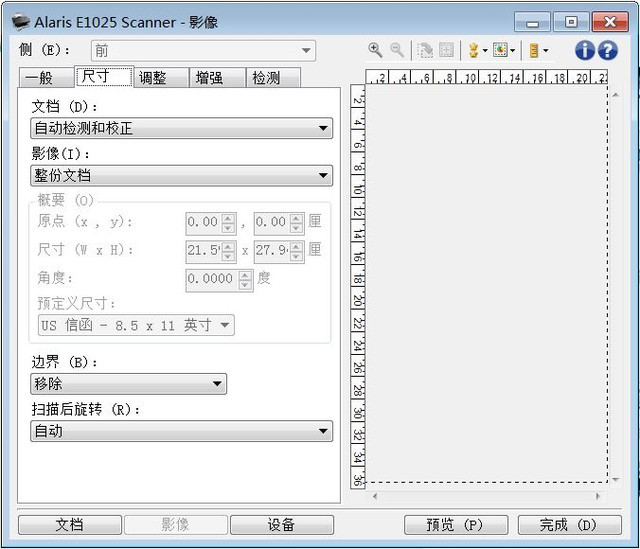Open the arrow beside the stars icon
640x549 pixels.
485,51
